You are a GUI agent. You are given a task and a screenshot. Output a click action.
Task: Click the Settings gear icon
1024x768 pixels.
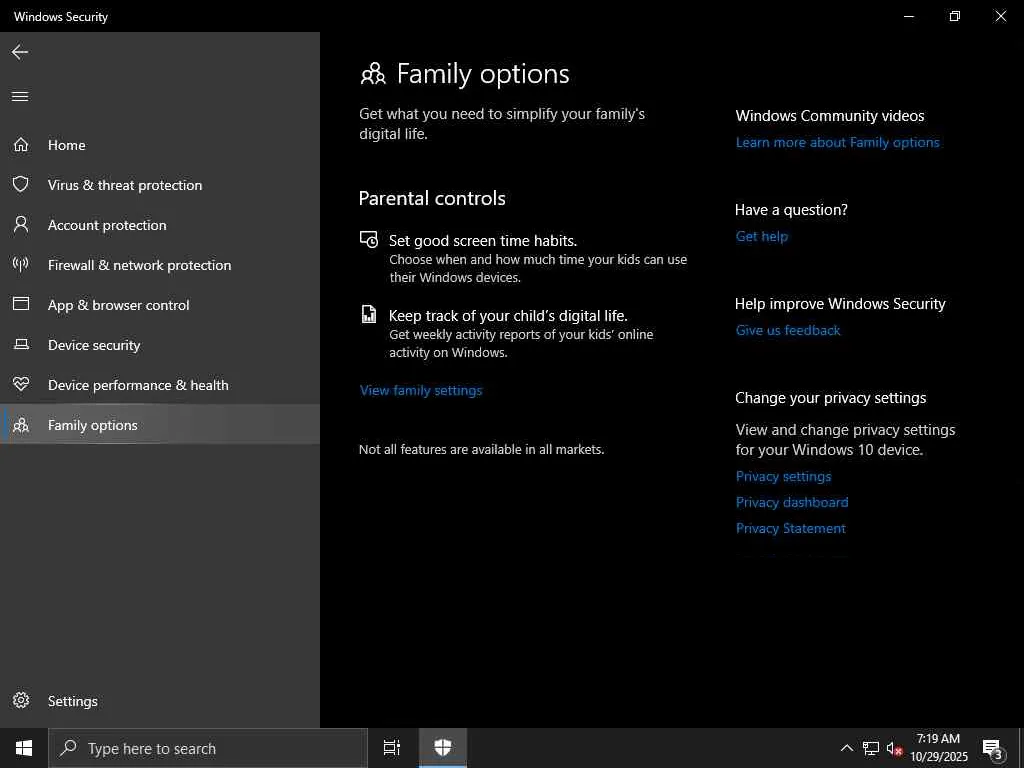point(21,700)
